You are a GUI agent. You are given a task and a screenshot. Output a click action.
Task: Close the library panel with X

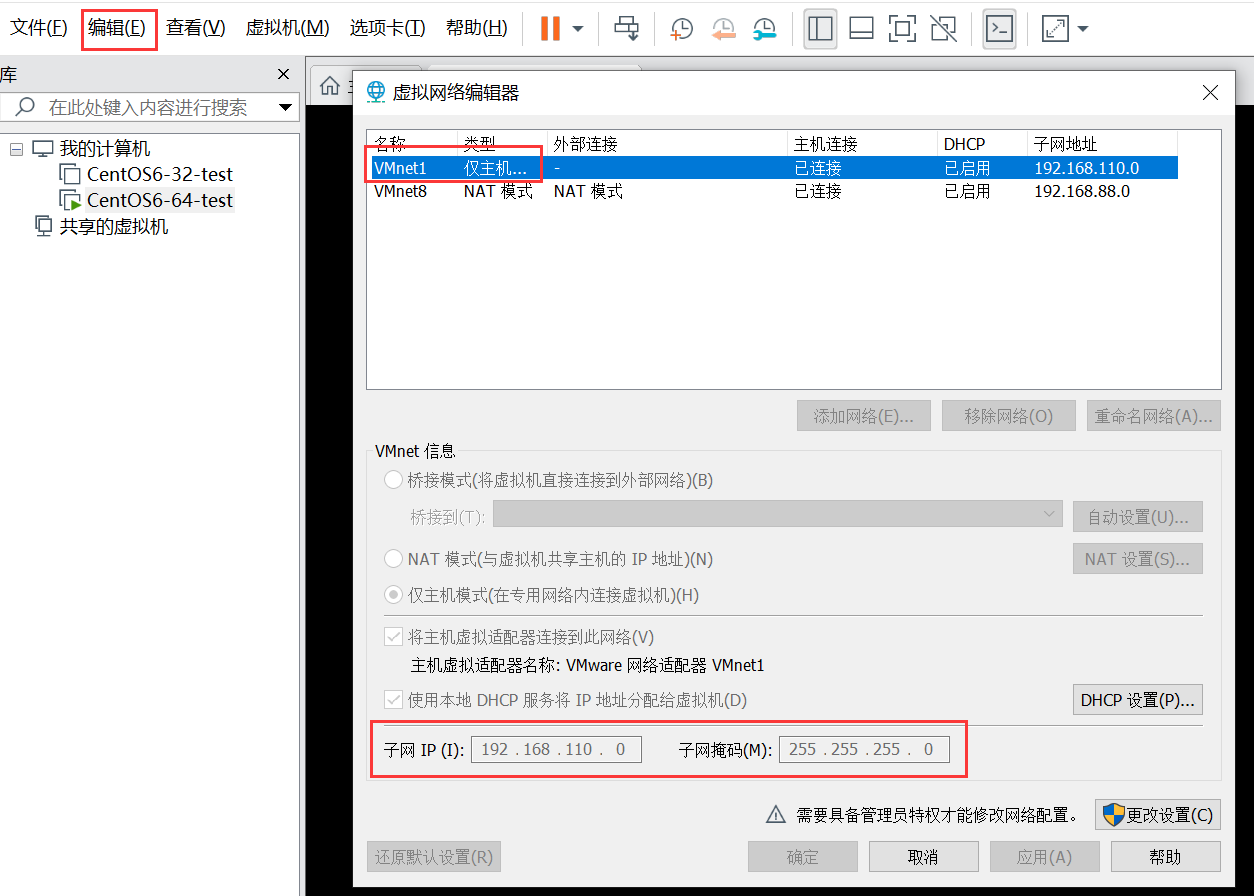tap(283, 75)
